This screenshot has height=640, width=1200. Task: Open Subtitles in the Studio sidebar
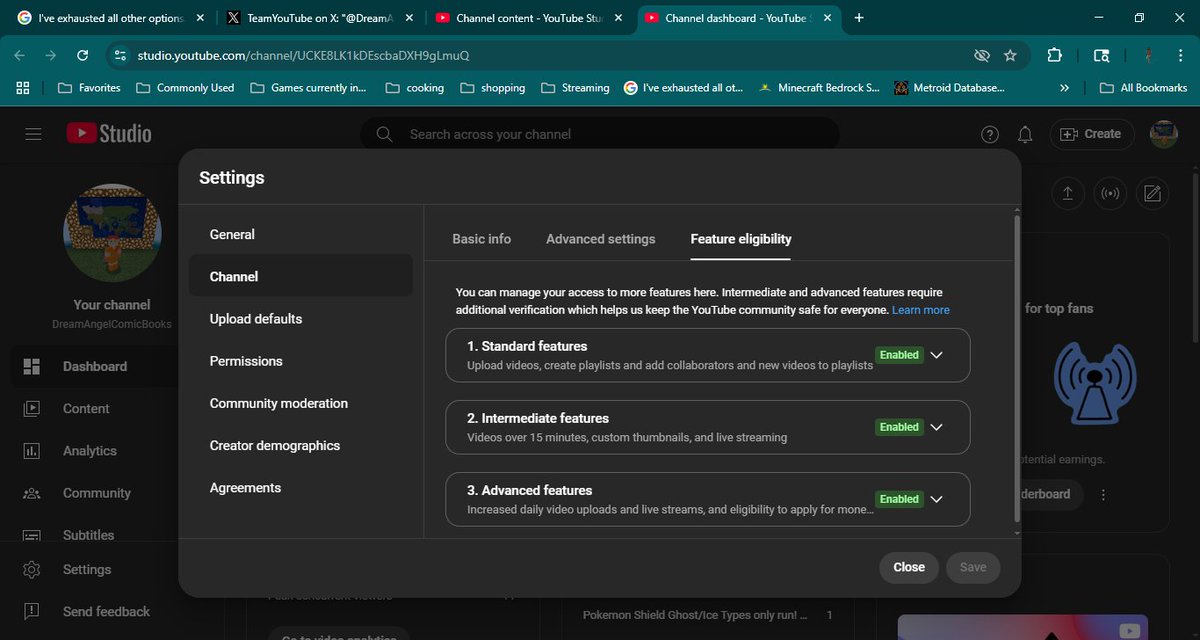coord(89,534)
